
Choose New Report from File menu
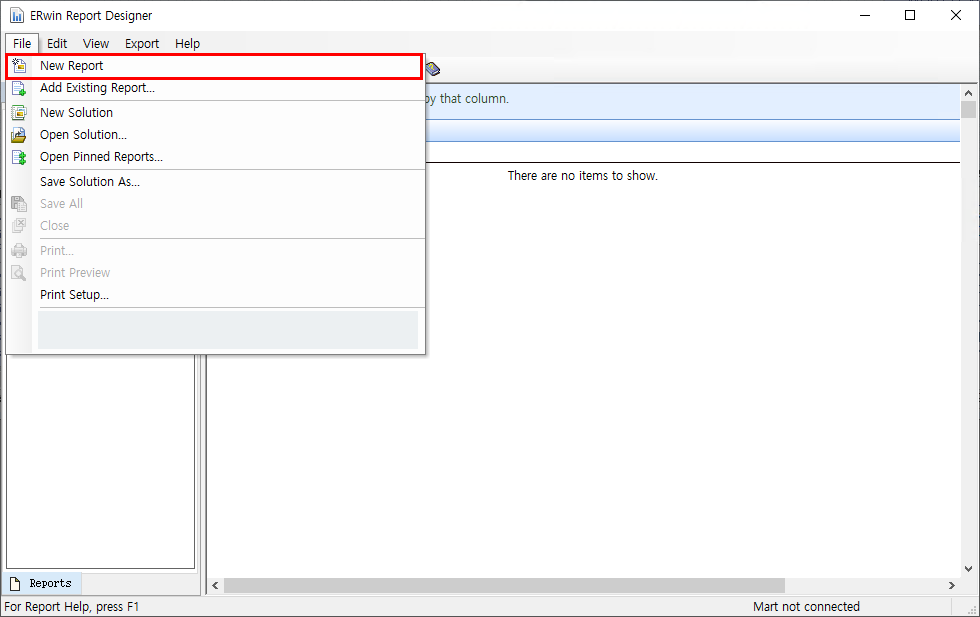coord(215,66)
